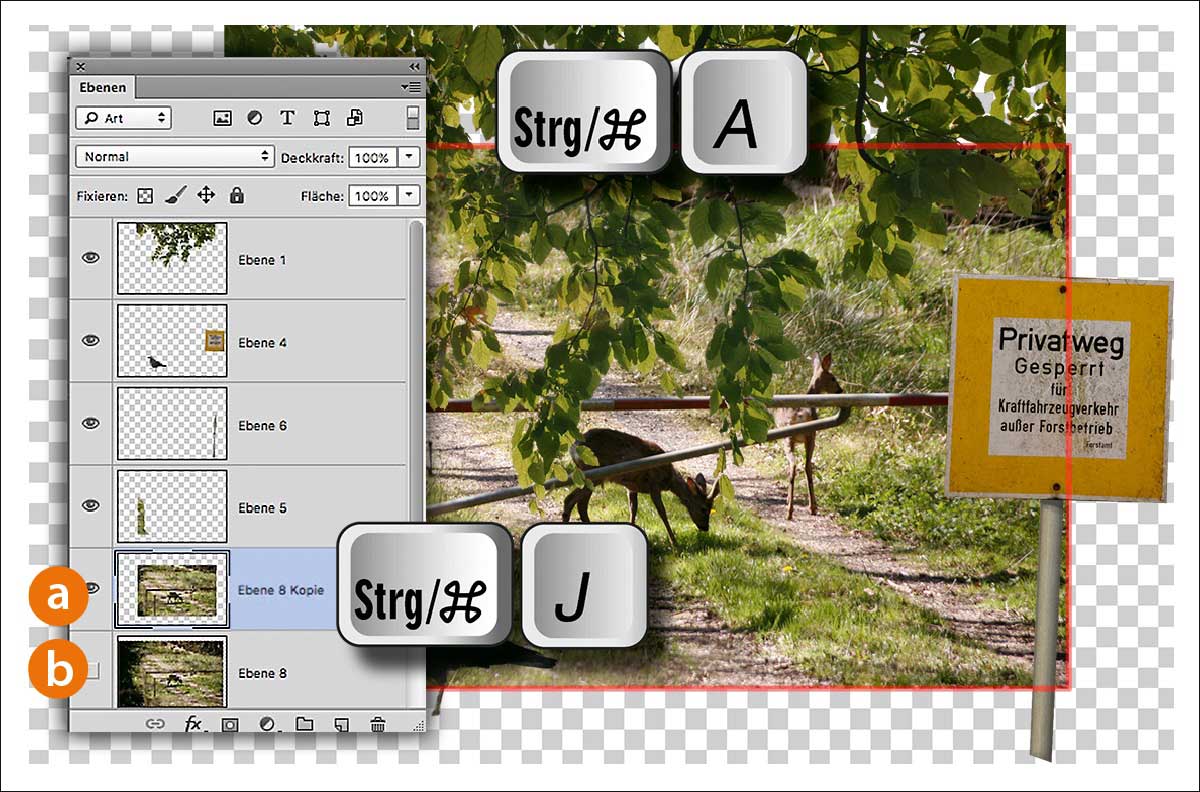Click the layer name Ebene 6
This screenshot has width=1200, height=792.
click(262, 426)
